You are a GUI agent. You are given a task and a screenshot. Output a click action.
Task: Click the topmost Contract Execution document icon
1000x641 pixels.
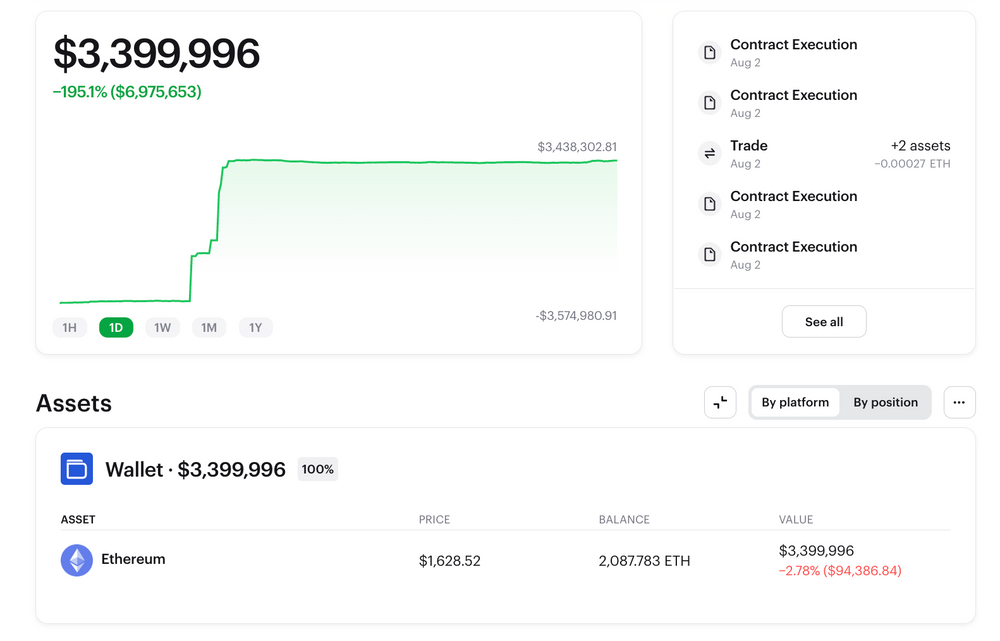(x=709, y=52)
